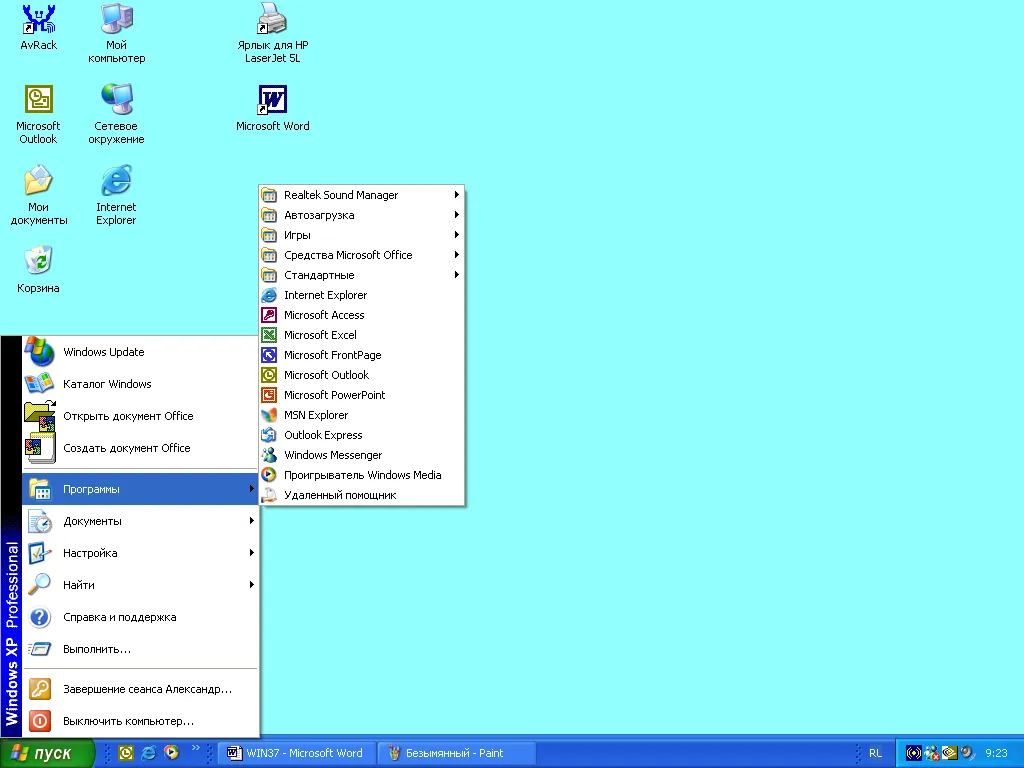The image size is (1024, 768).
Task: Expand the Документы submenu
Action: click(x=140, y=521)
